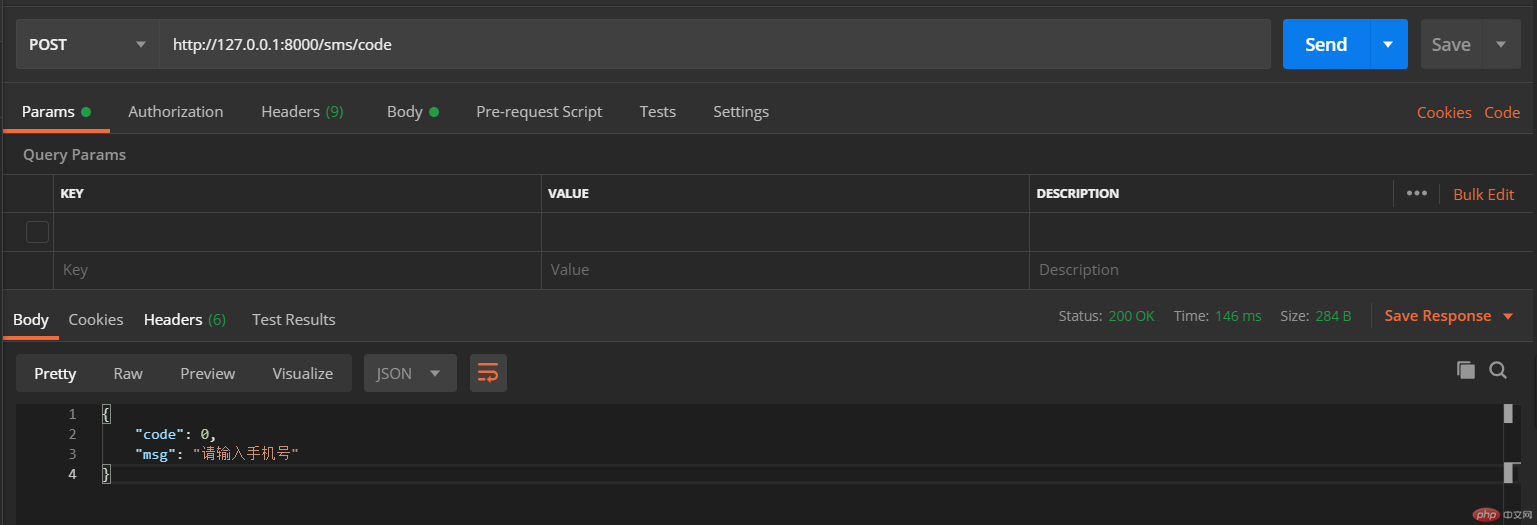Show the Raw response view
The image size is (1537, 525).
click(x=128, y=373)
